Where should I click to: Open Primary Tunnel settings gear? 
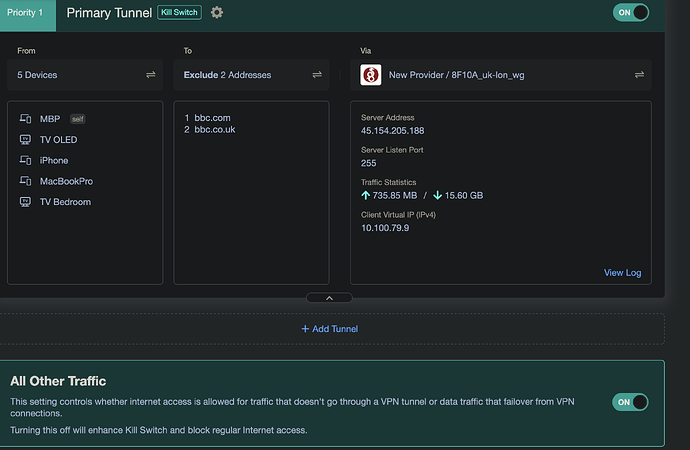[217, 12]
